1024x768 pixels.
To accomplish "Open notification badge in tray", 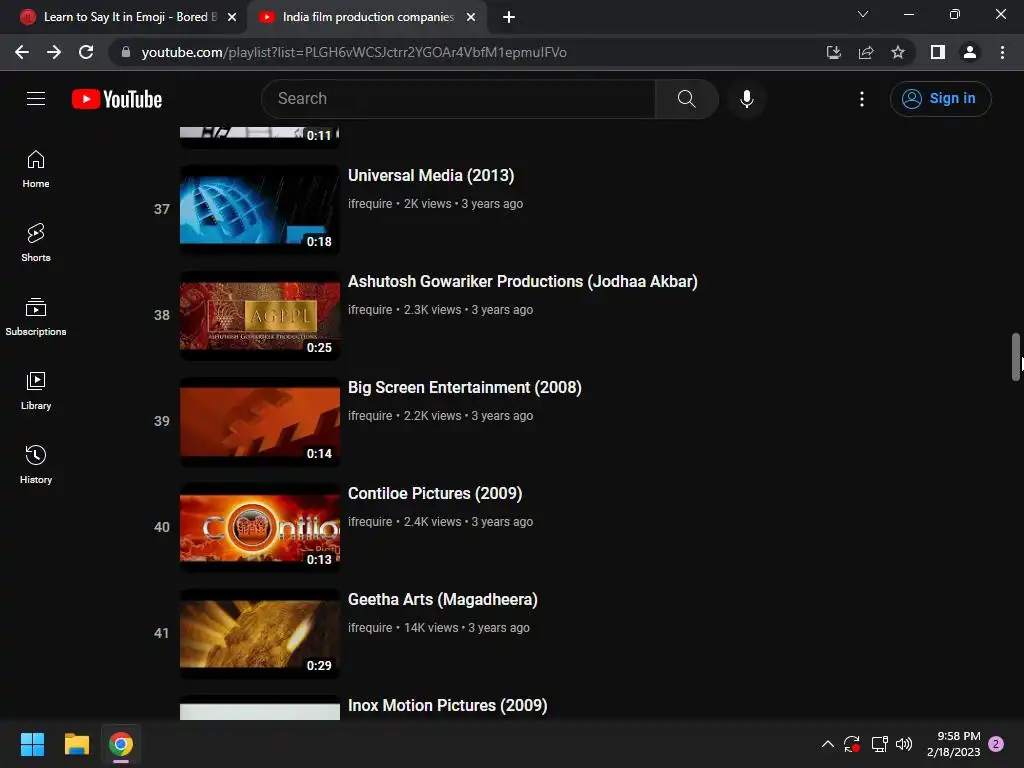I will point(996,744).
